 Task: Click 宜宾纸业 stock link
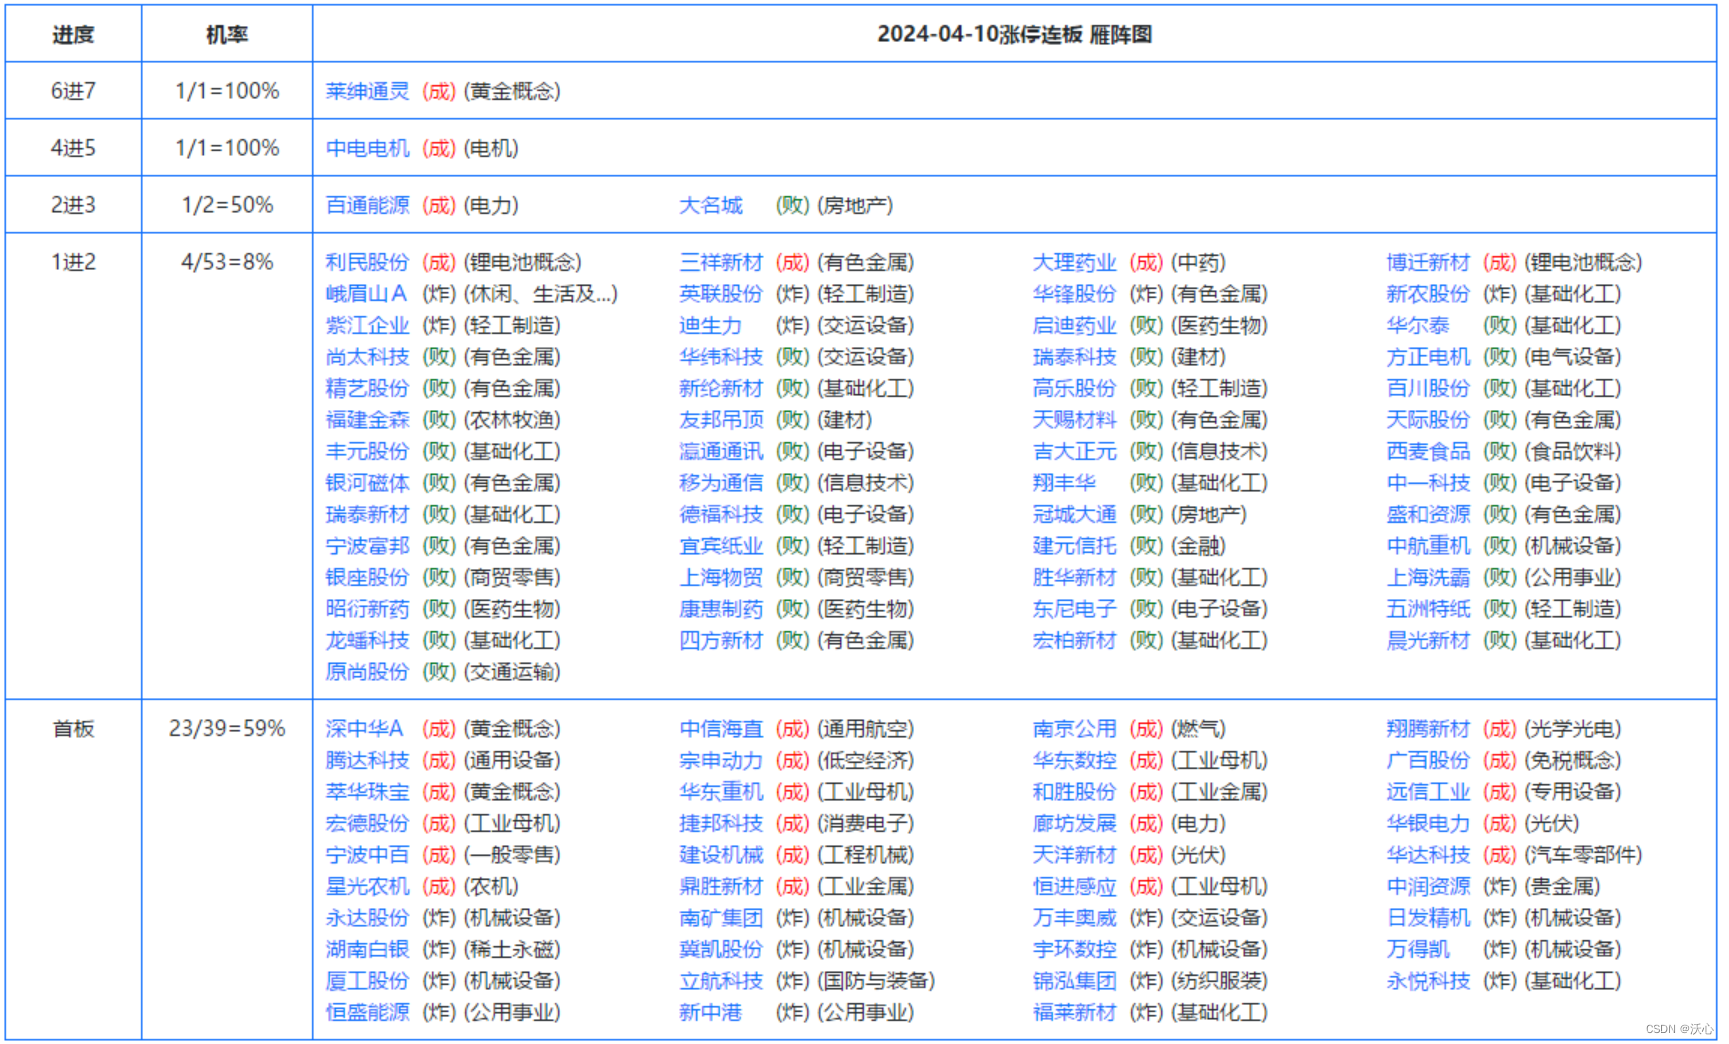coord(721,546)
